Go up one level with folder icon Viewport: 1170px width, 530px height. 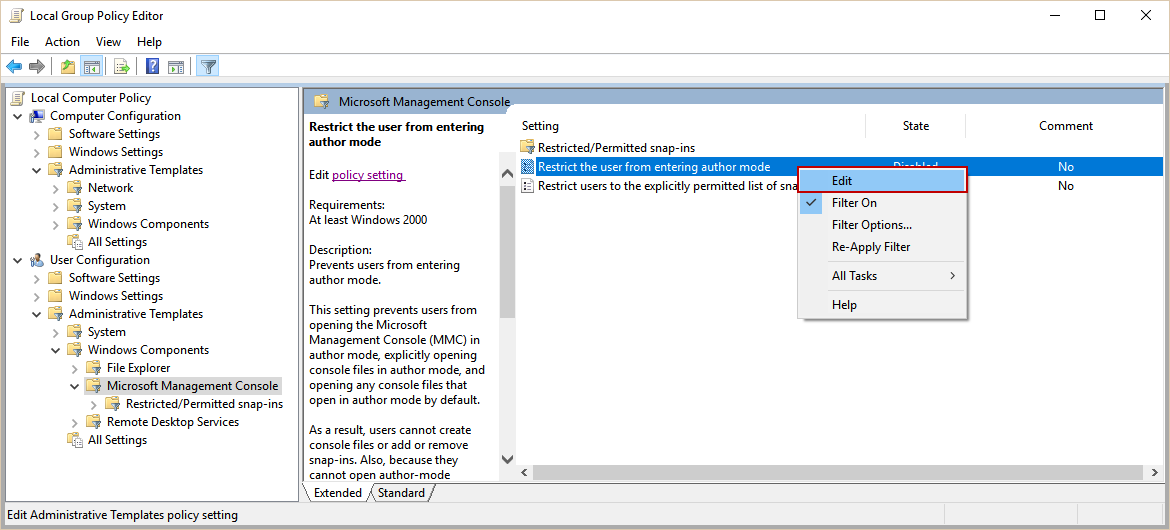(68, 67)
